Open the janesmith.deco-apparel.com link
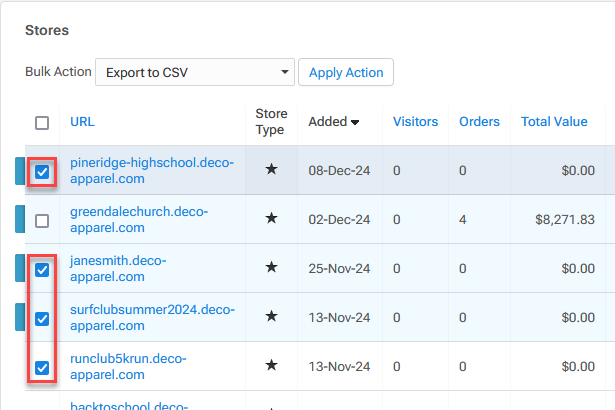This screenshot has width=615, height=410. pyautogui.click(x=118, y=268)
